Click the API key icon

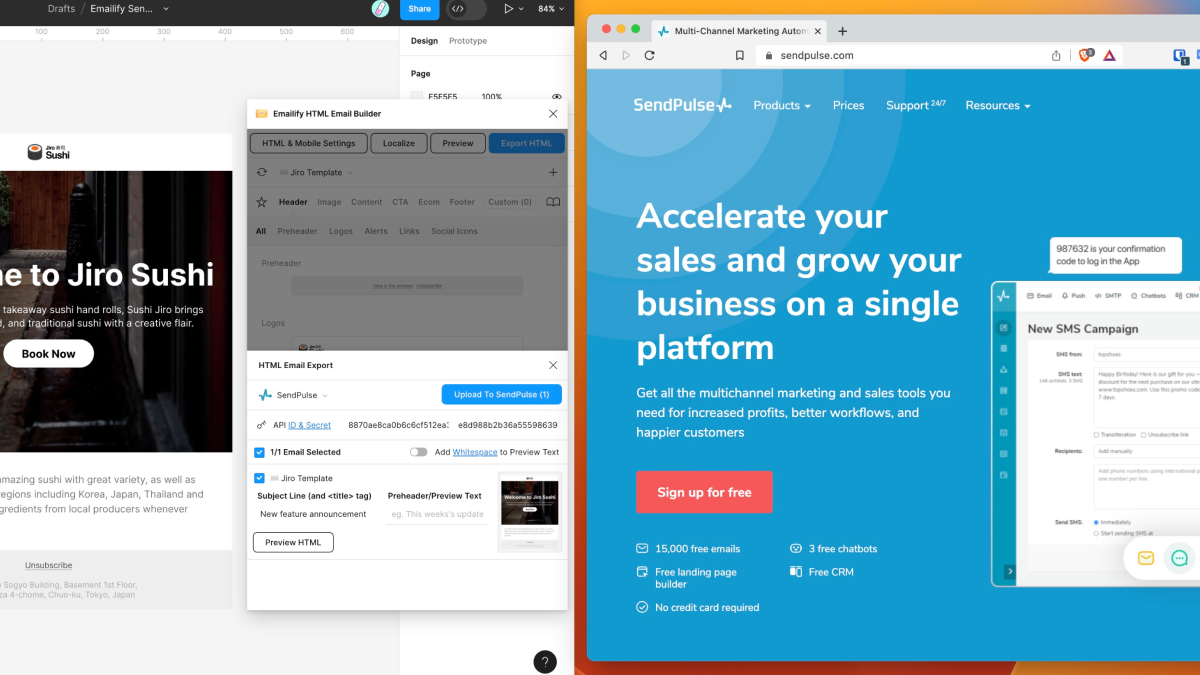(x=262, y=425)
